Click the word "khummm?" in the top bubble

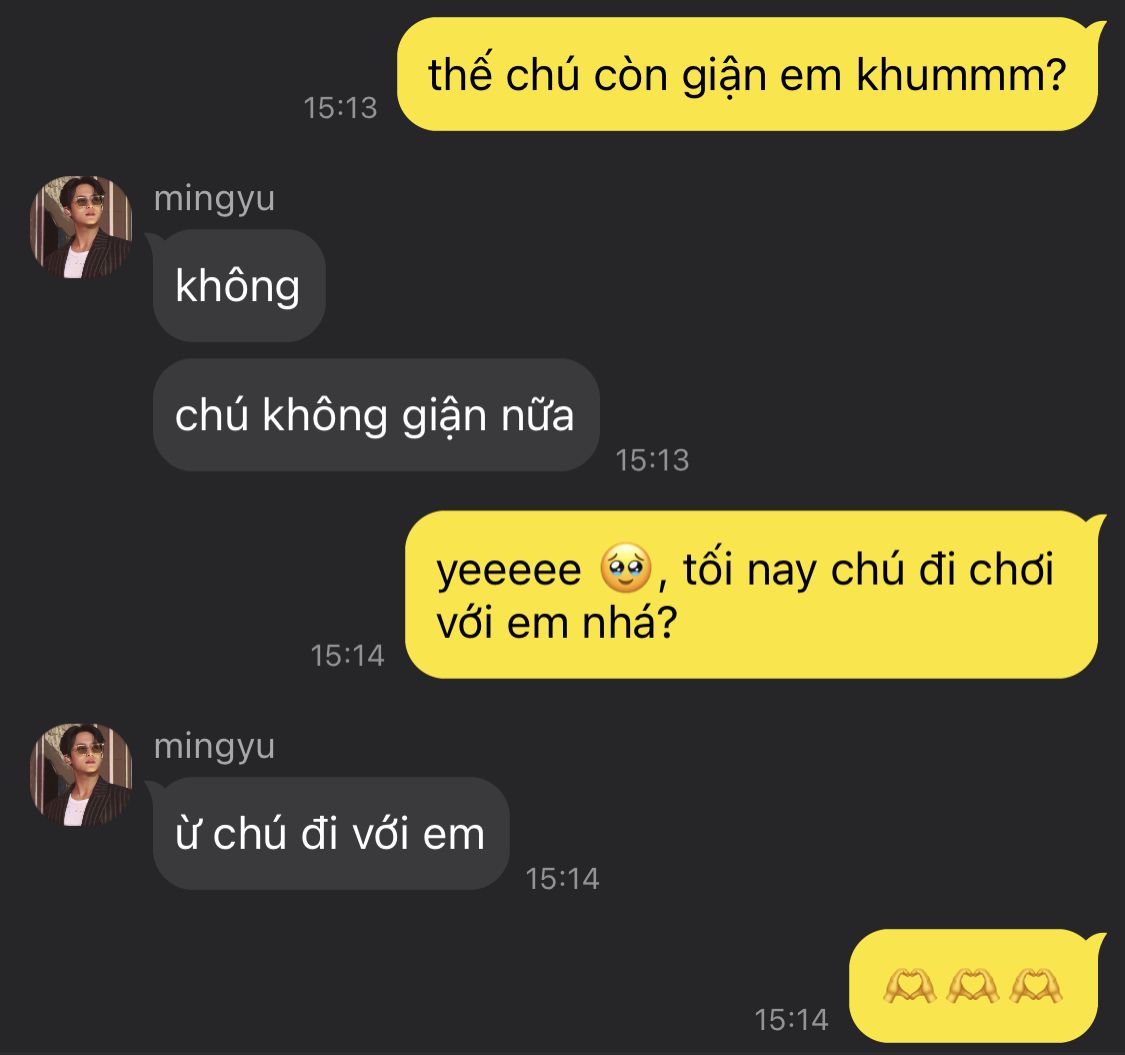tap(961, 74)
